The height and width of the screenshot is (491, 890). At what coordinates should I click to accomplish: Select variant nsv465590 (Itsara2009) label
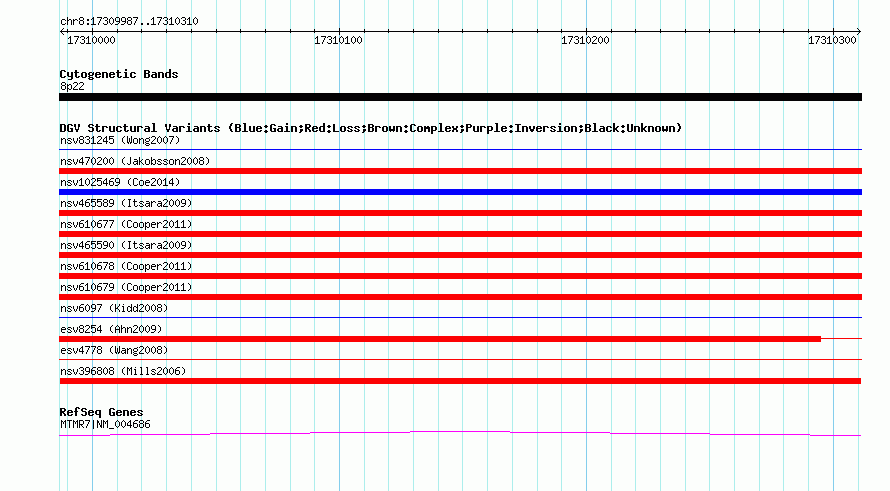point(126,245)
